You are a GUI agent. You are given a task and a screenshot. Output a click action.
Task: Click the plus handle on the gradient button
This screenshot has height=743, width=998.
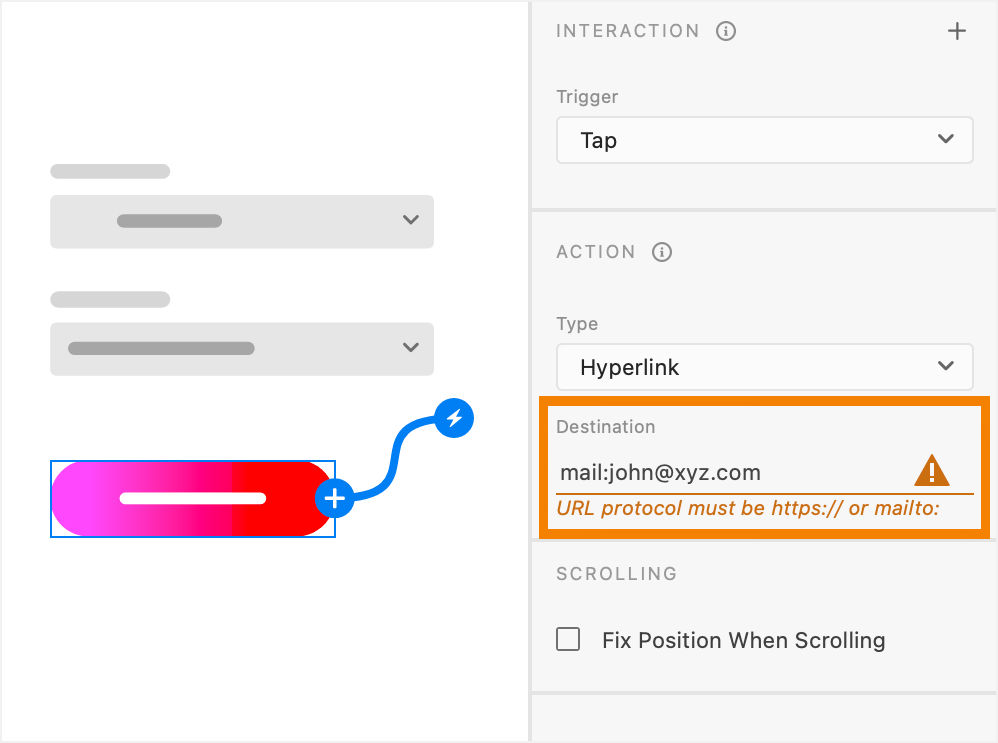coord(335,498)
